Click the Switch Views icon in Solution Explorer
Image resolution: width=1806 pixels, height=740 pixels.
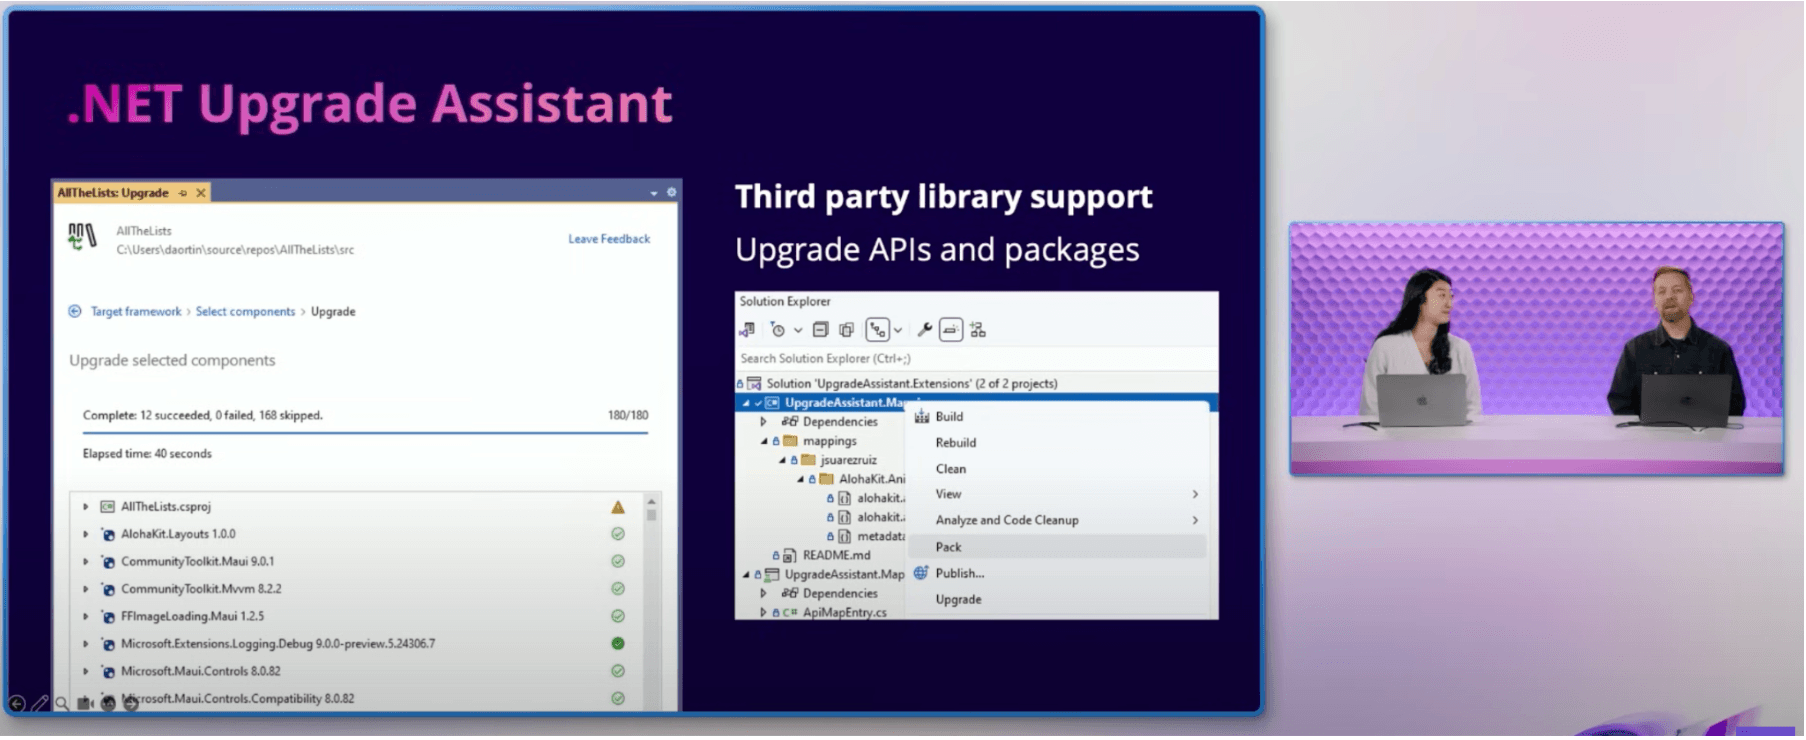[x=747, y=330]
